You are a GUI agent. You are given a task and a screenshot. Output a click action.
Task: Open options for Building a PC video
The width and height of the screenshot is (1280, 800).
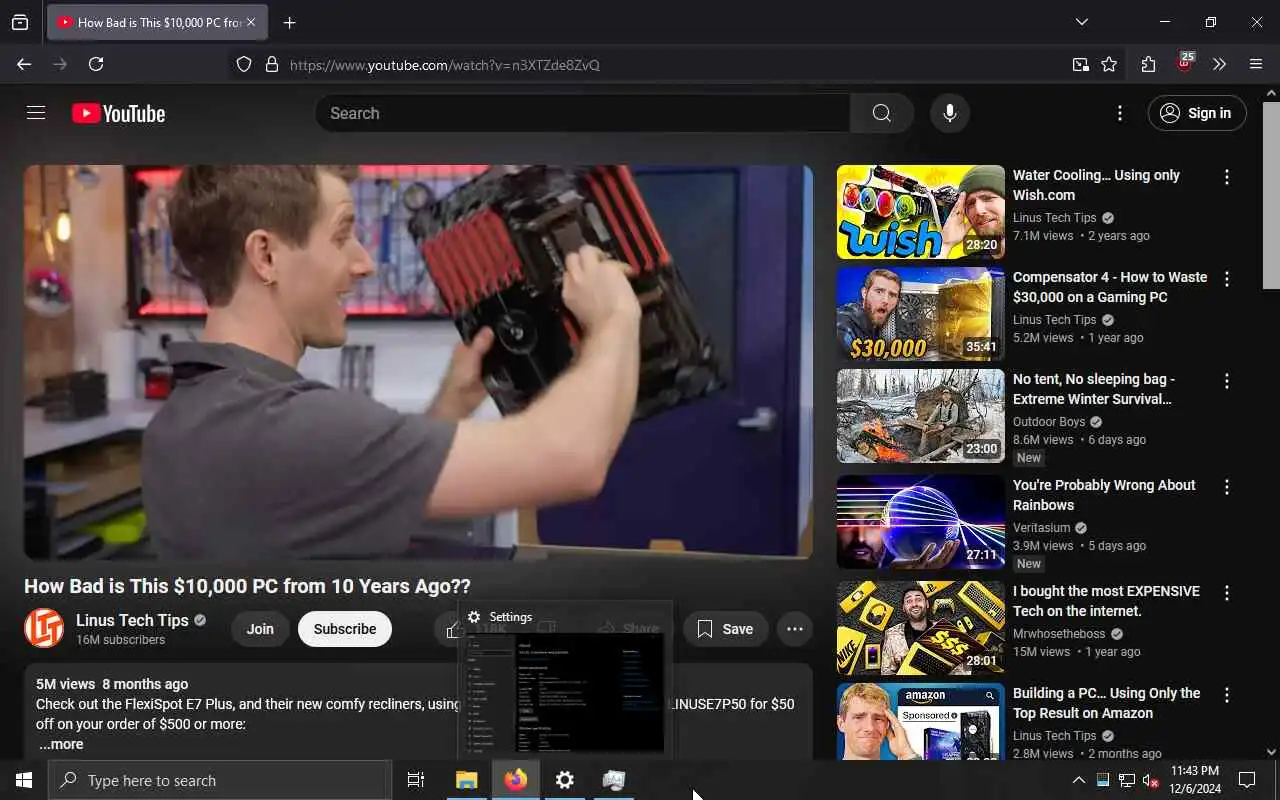coord(1227,695)
